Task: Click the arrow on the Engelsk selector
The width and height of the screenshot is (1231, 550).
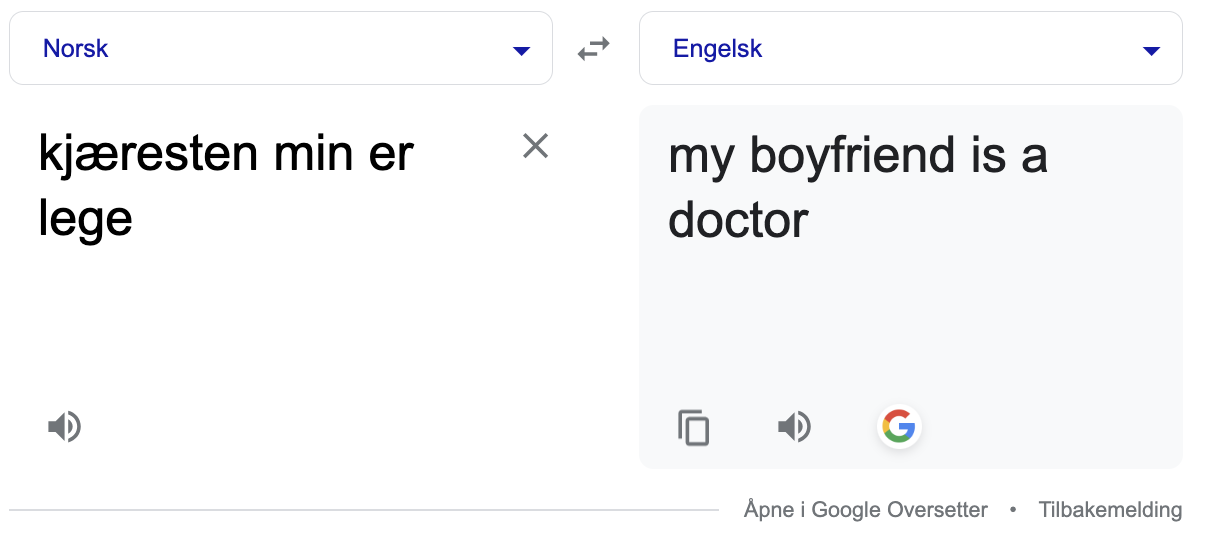Action: [x=1151, y=50]
